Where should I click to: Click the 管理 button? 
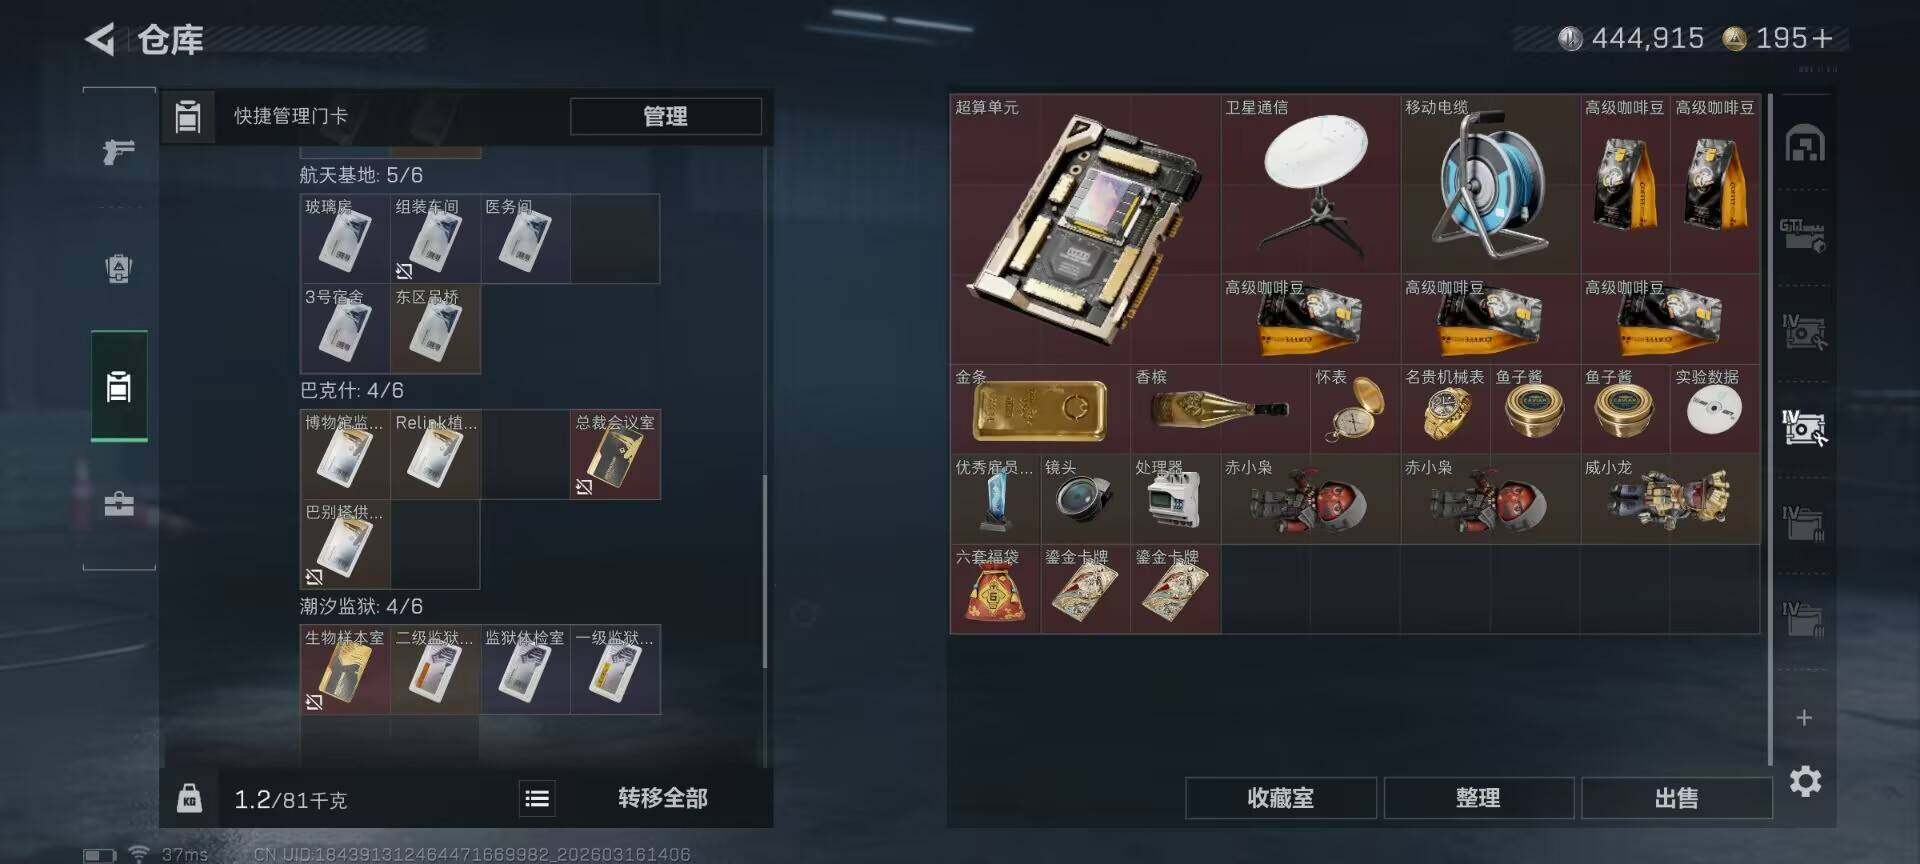pos(665,116)
